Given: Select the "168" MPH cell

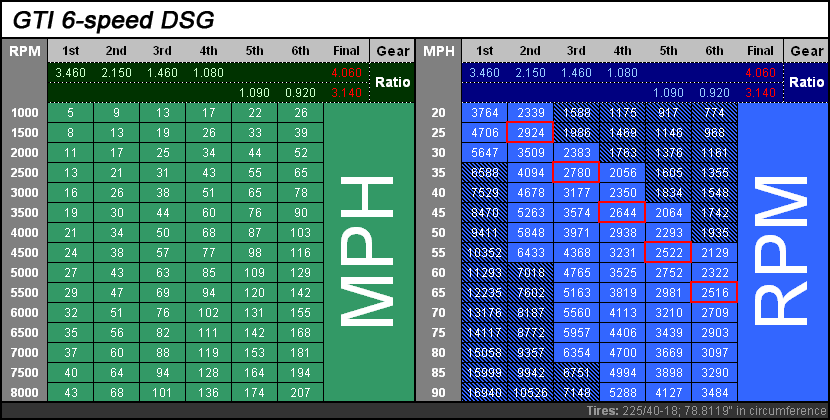Looking at the screenshot, I should point(300,333).
